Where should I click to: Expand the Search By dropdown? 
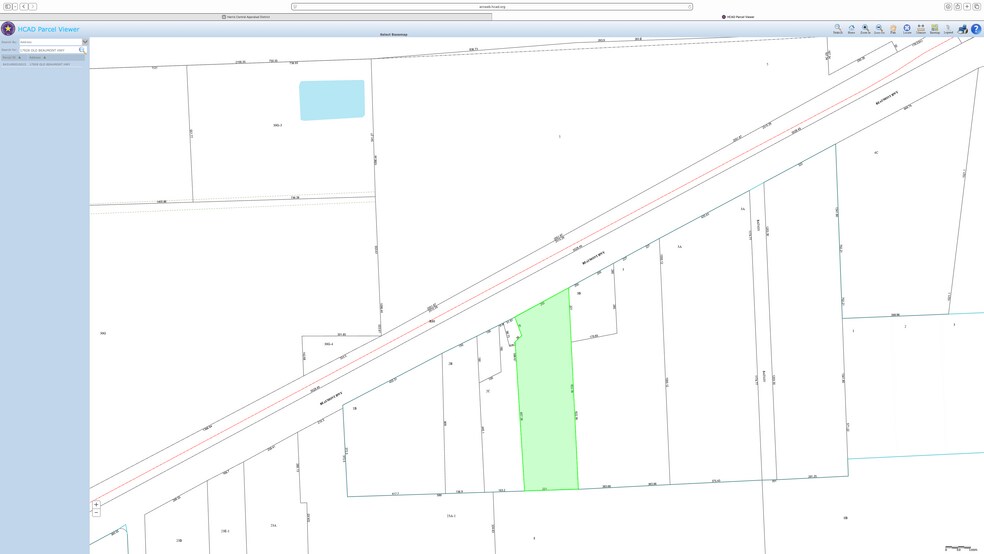point(85,42)
